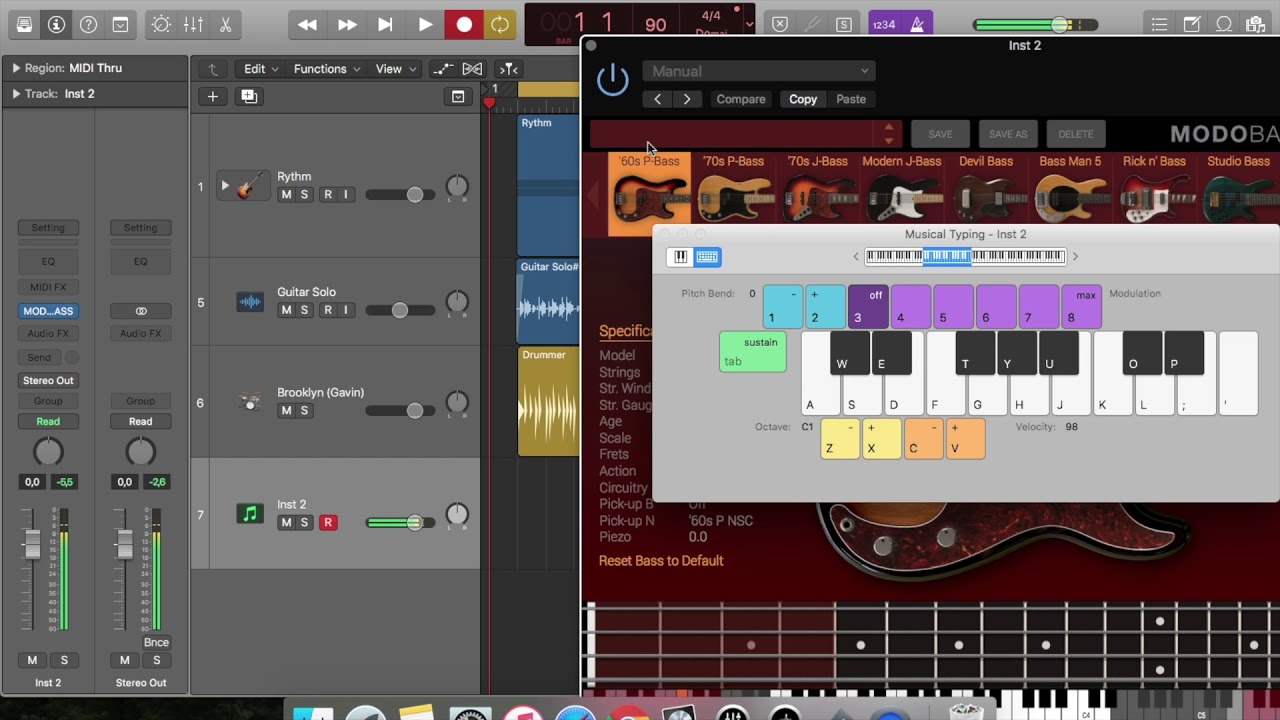
Task: Rewind the playhead
Action: point(308,25)
